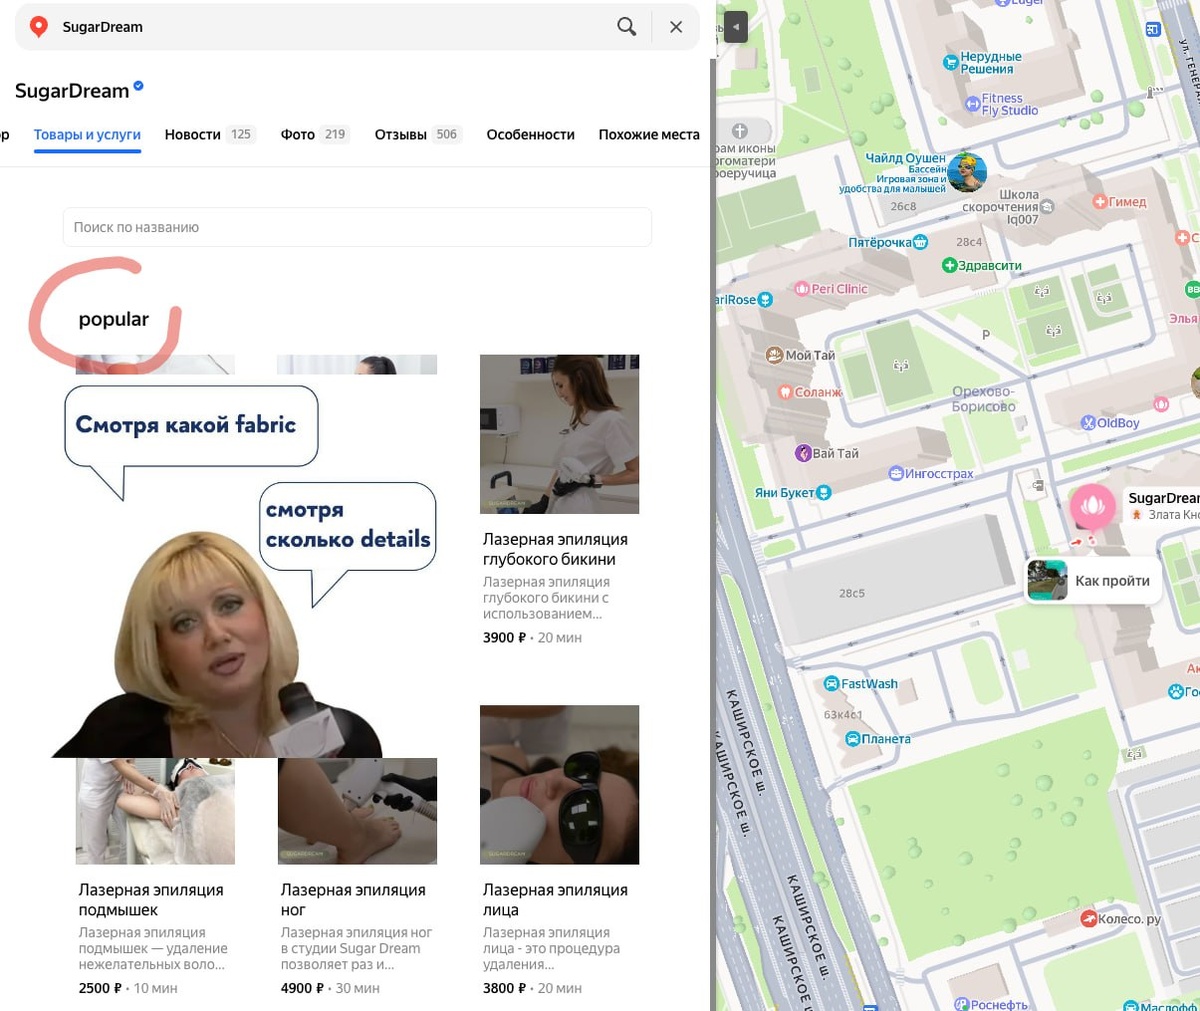Click the church cross map icon

point(740,131)
